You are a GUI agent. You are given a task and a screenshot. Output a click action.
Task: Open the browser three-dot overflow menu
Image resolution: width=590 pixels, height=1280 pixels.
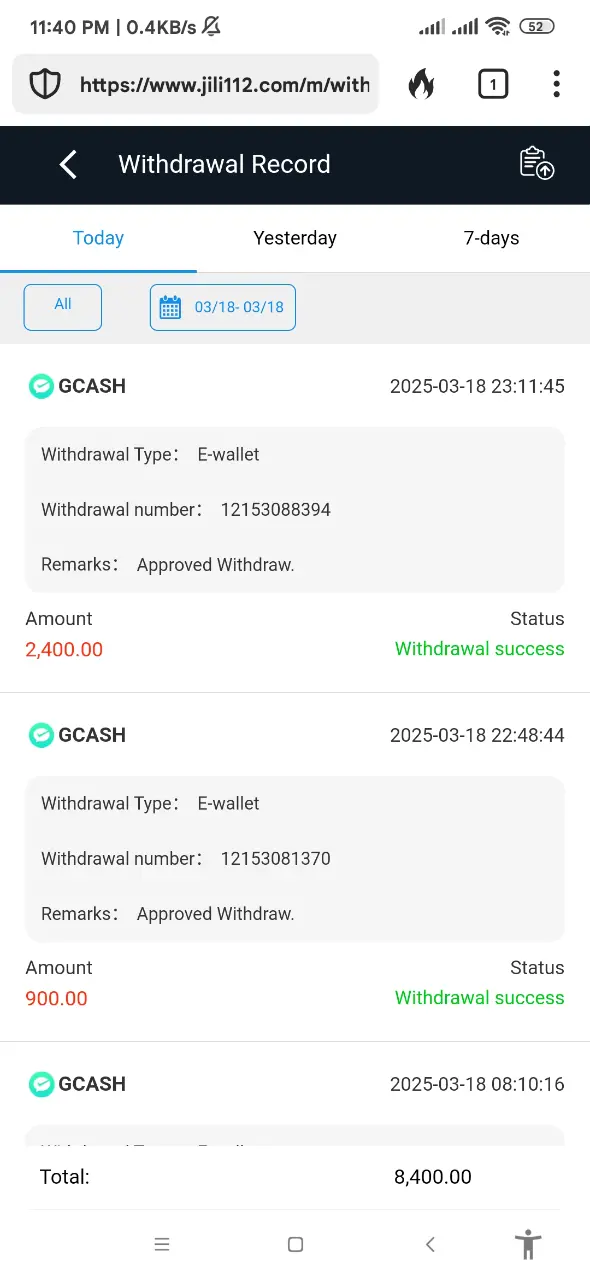coord(556,84)
